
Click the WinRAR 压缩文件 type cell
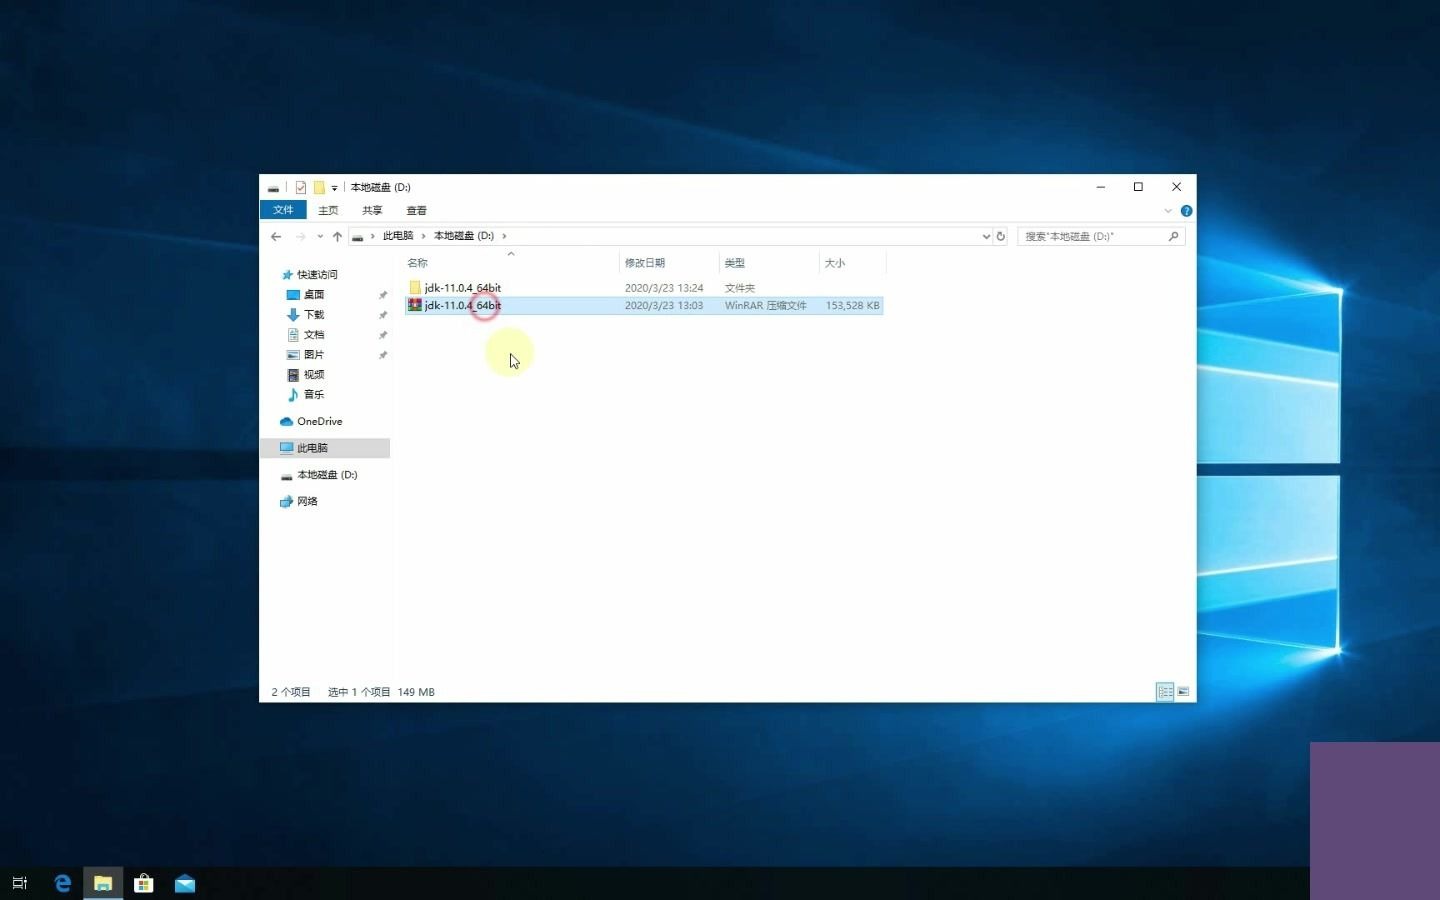766,306
